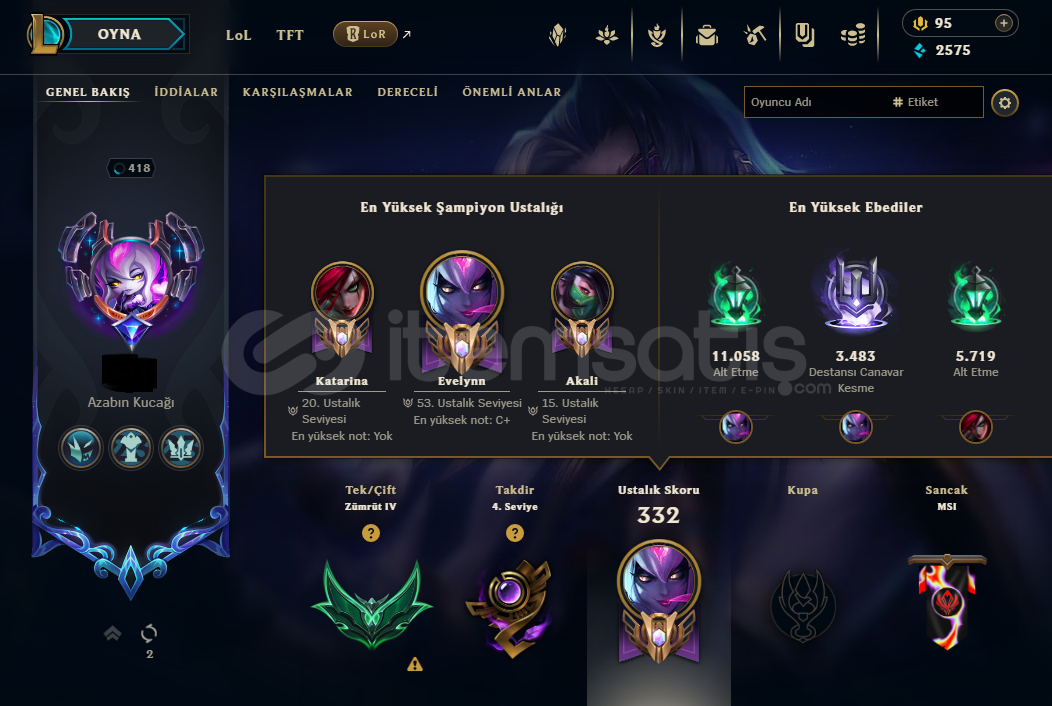Click the Oyuncu Adı search field
Screen dimensions: 1052x706
coord(815,102)
